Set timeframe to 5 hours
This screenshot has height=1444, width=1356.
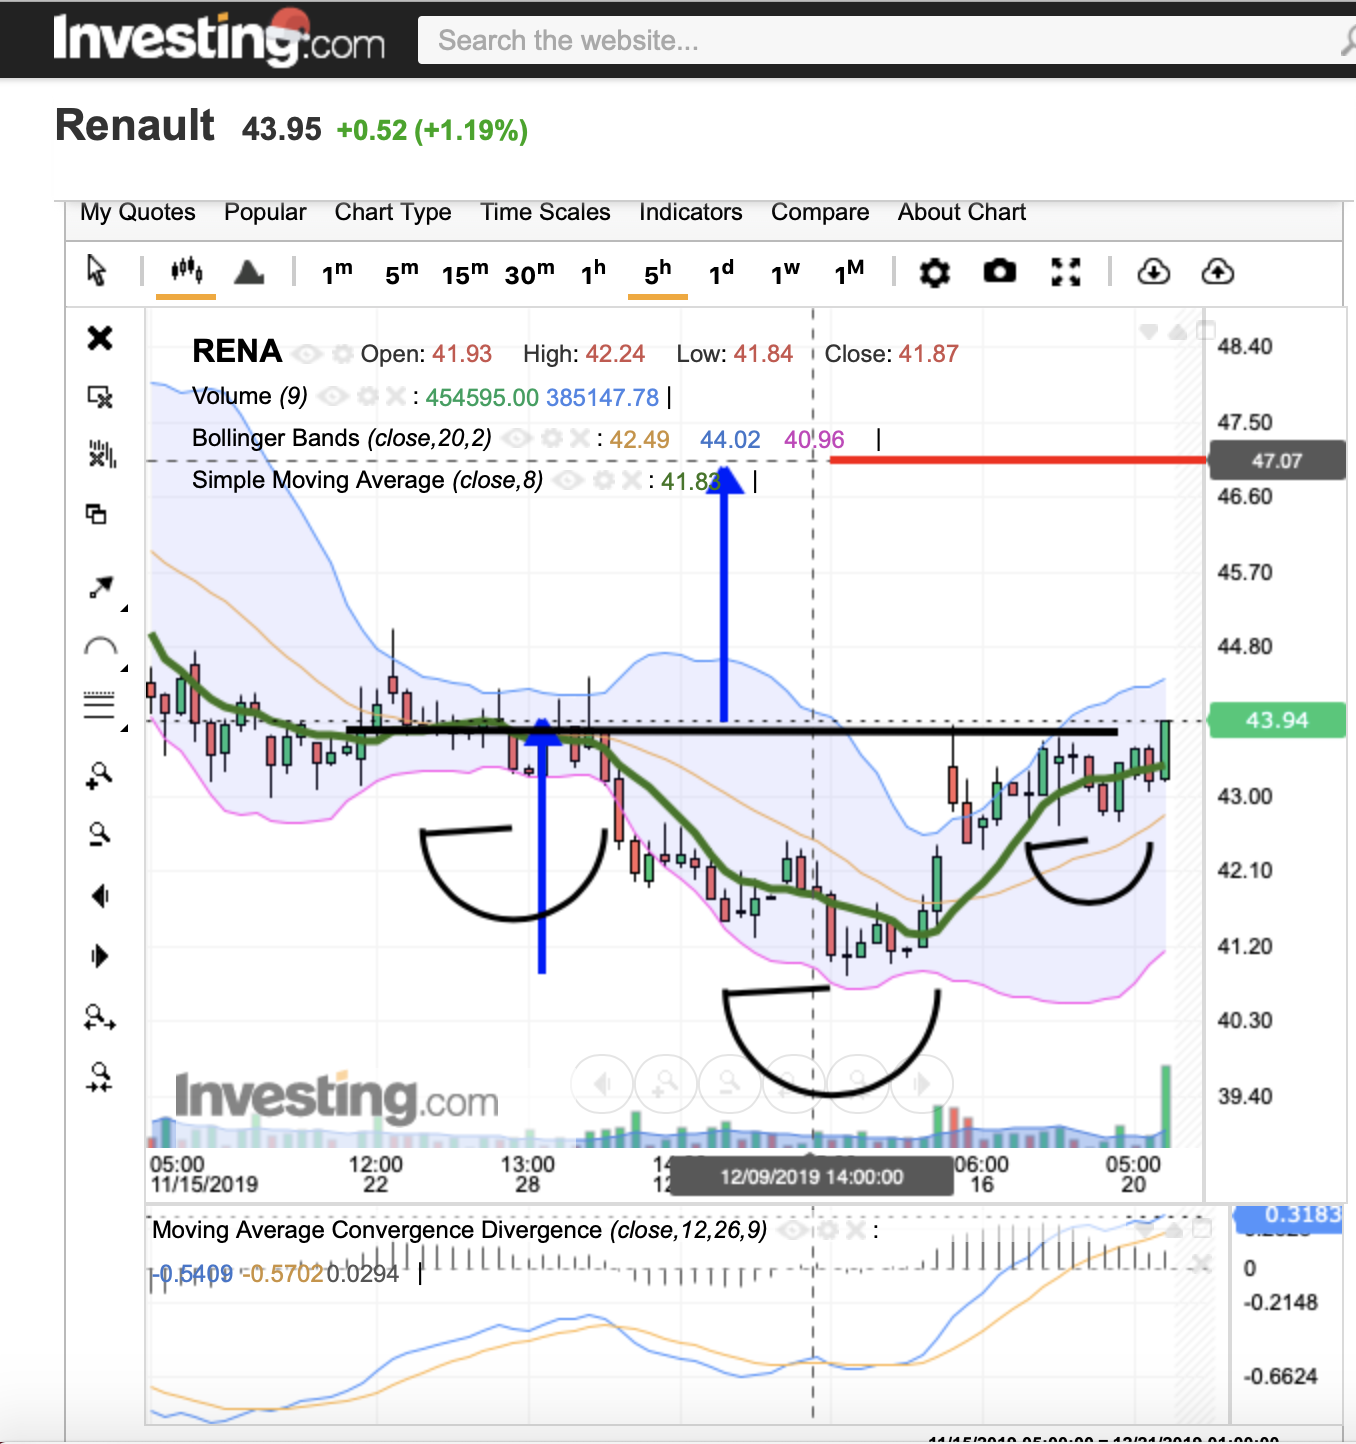[x=657, y=272]
